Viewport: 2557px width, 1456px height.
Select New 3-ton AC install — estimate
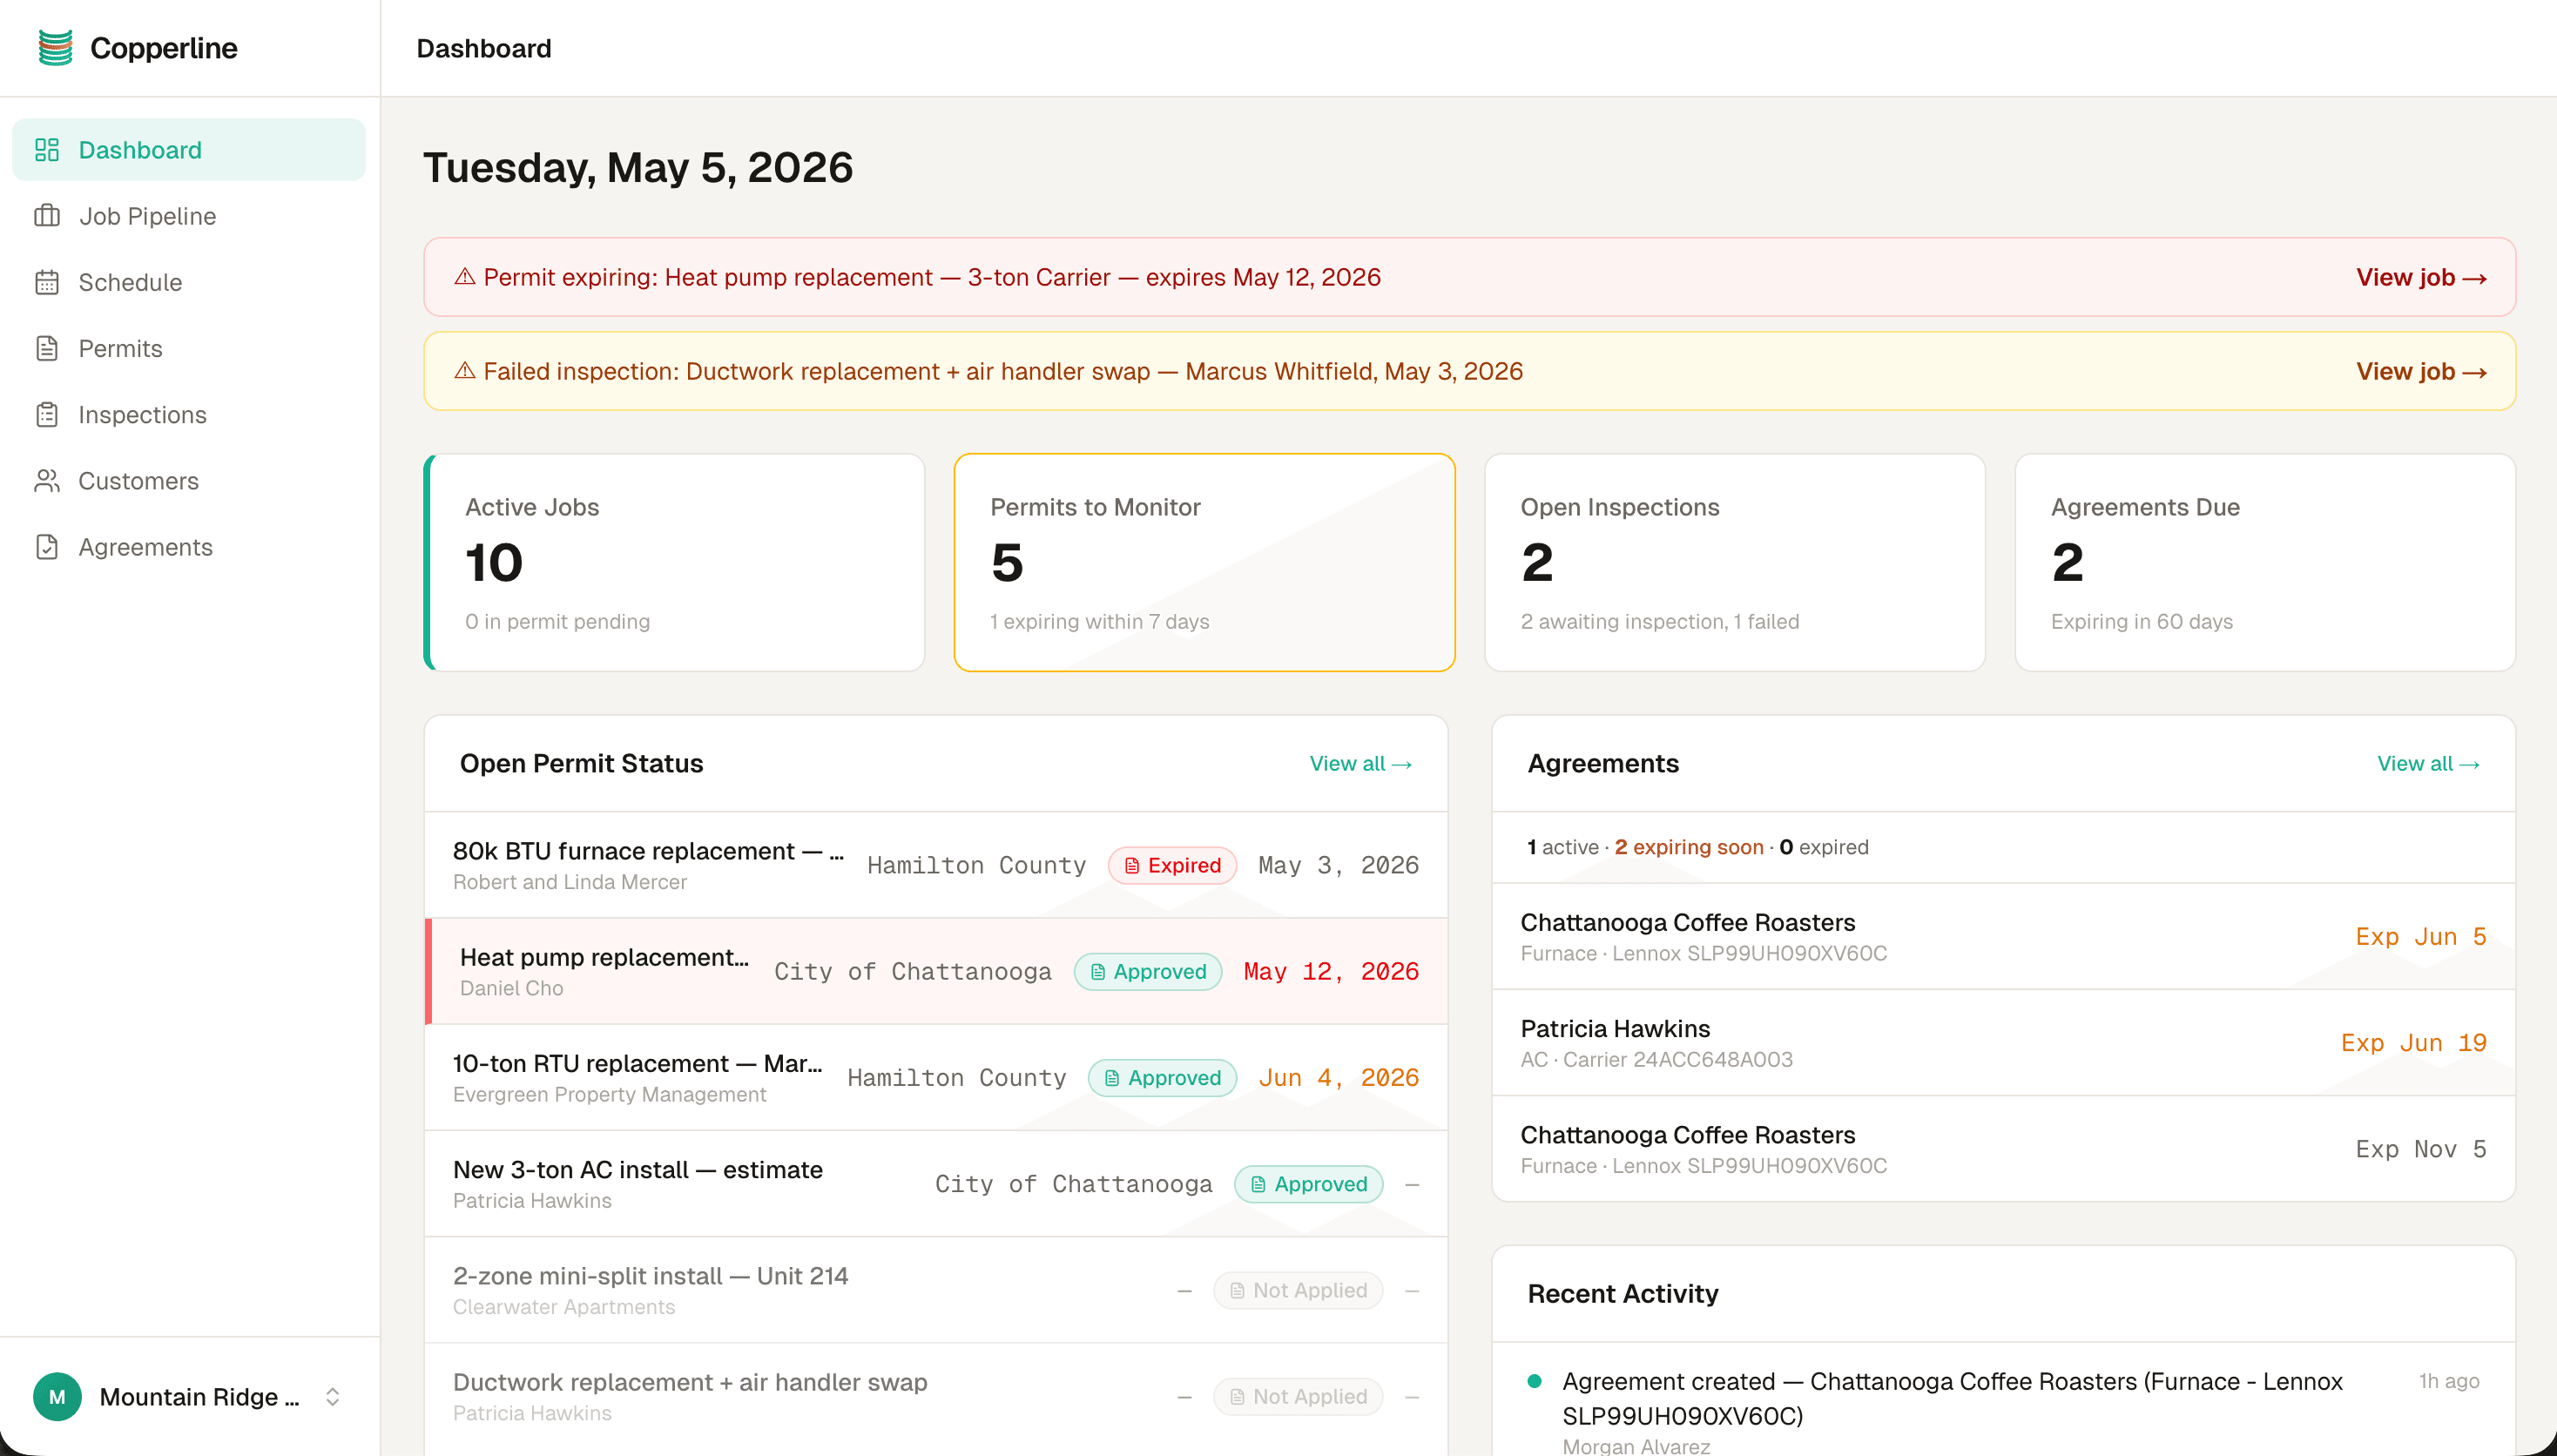(936, 1183)
